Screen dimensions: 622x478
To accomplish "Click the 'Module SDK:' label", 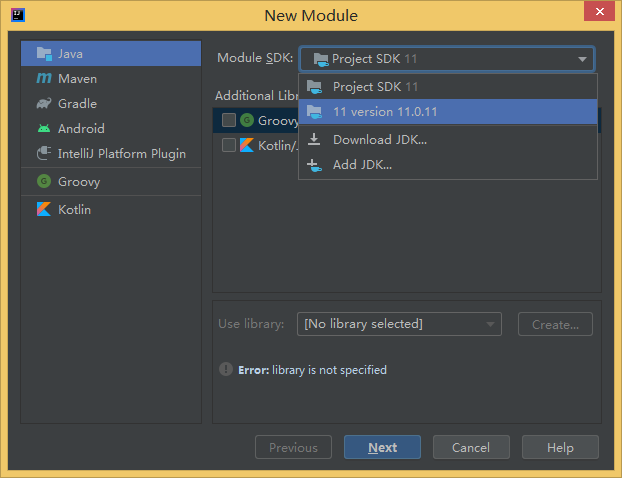I will pos(255,58).
